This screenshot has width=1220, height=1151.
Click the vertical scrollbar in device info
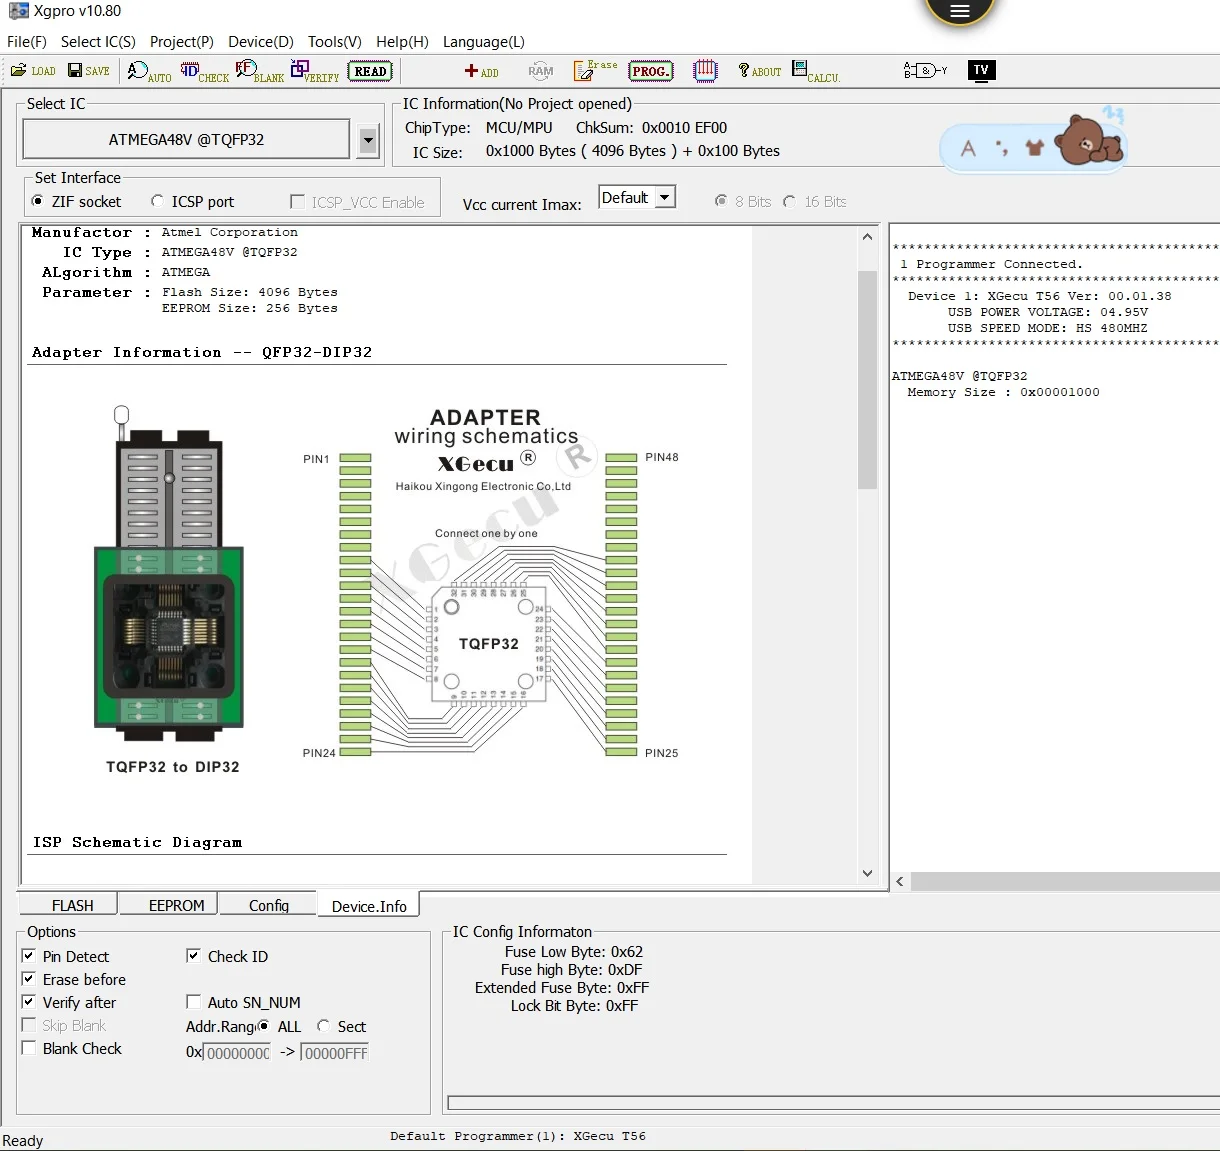point(867,380)
